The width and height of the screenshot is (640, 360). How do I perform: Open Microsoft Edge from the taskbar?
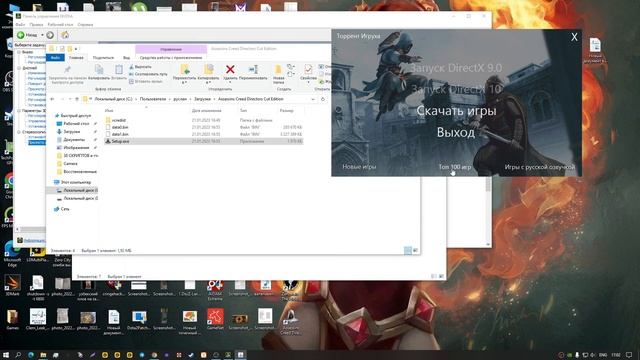31,355
